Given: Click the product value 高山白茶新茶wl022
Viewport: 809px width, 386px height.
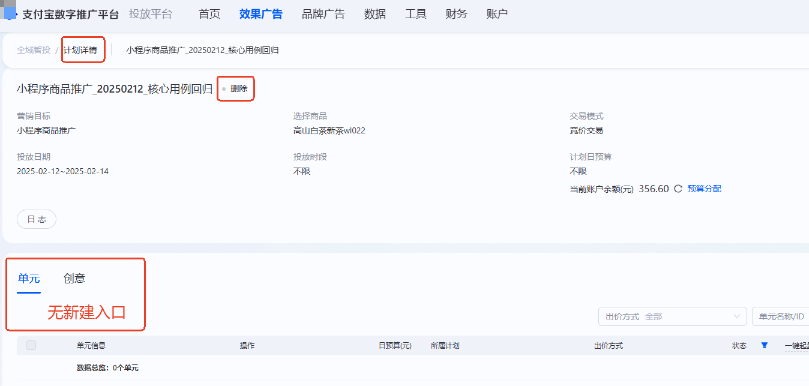Looking at the screenshot, I should (329, 131).
